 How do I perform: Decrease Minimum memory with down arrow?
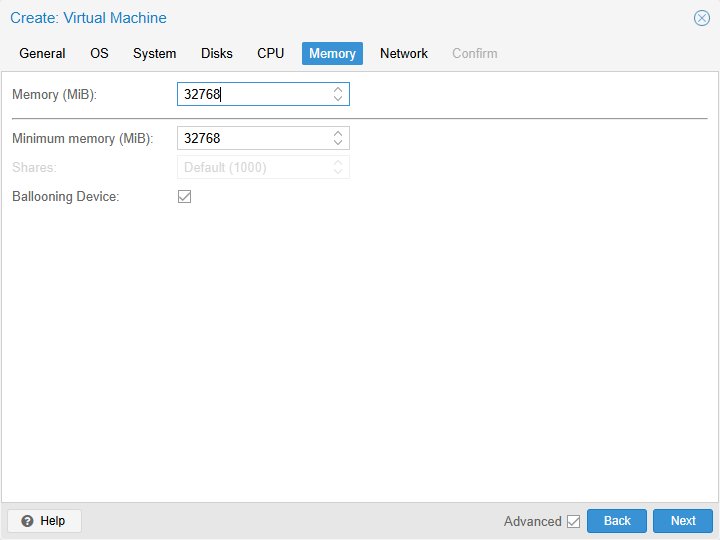[x=338, y=143]
